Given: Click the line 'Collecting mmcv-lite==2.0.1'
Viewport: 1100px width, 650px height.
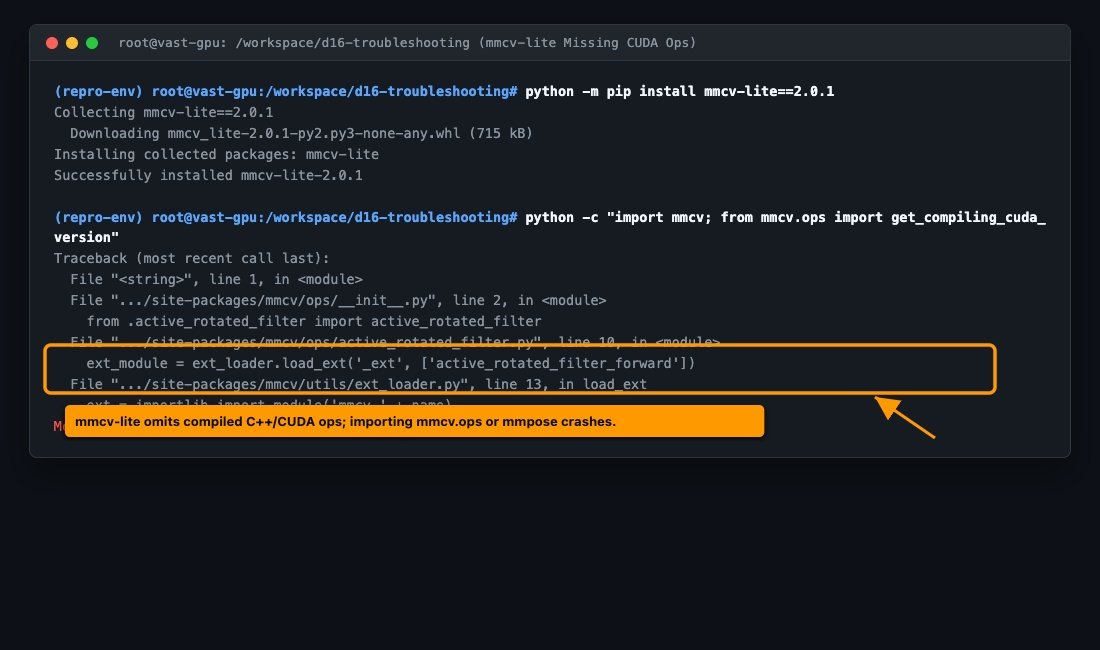Looking at the screenshot, I should [x=163, y=112].
